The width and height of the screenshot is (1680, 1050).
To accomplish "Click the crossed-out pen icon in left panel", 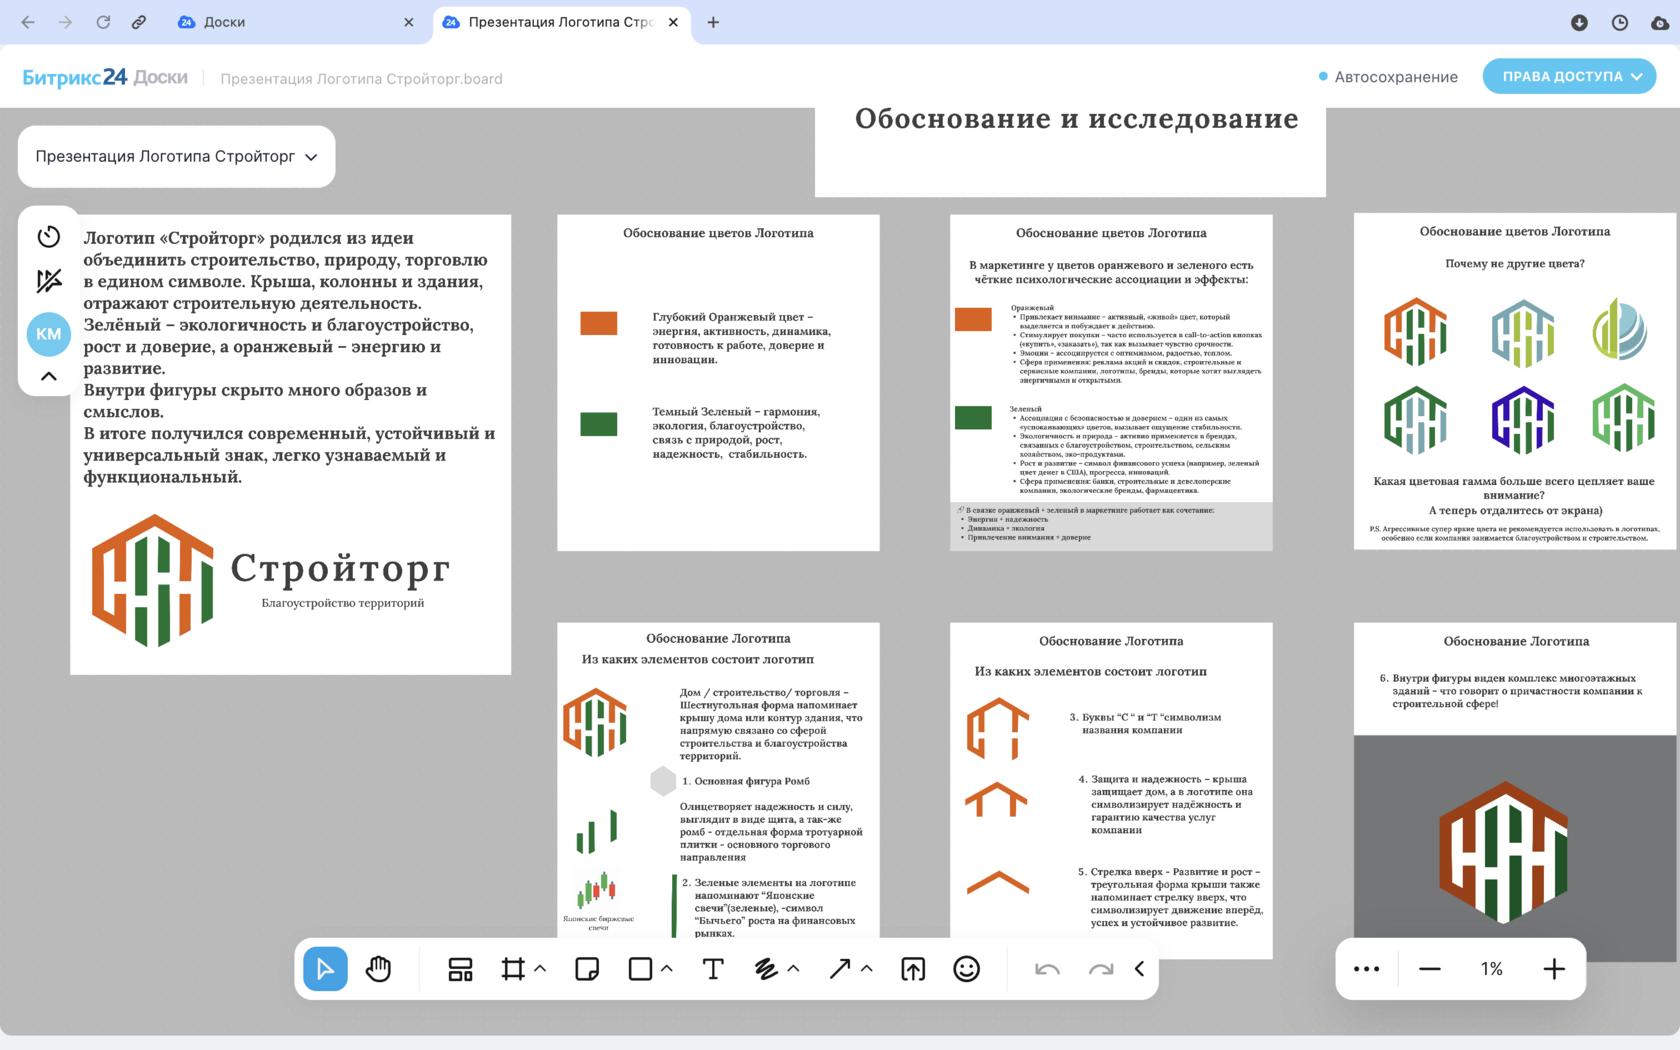I will click(49, 281).
